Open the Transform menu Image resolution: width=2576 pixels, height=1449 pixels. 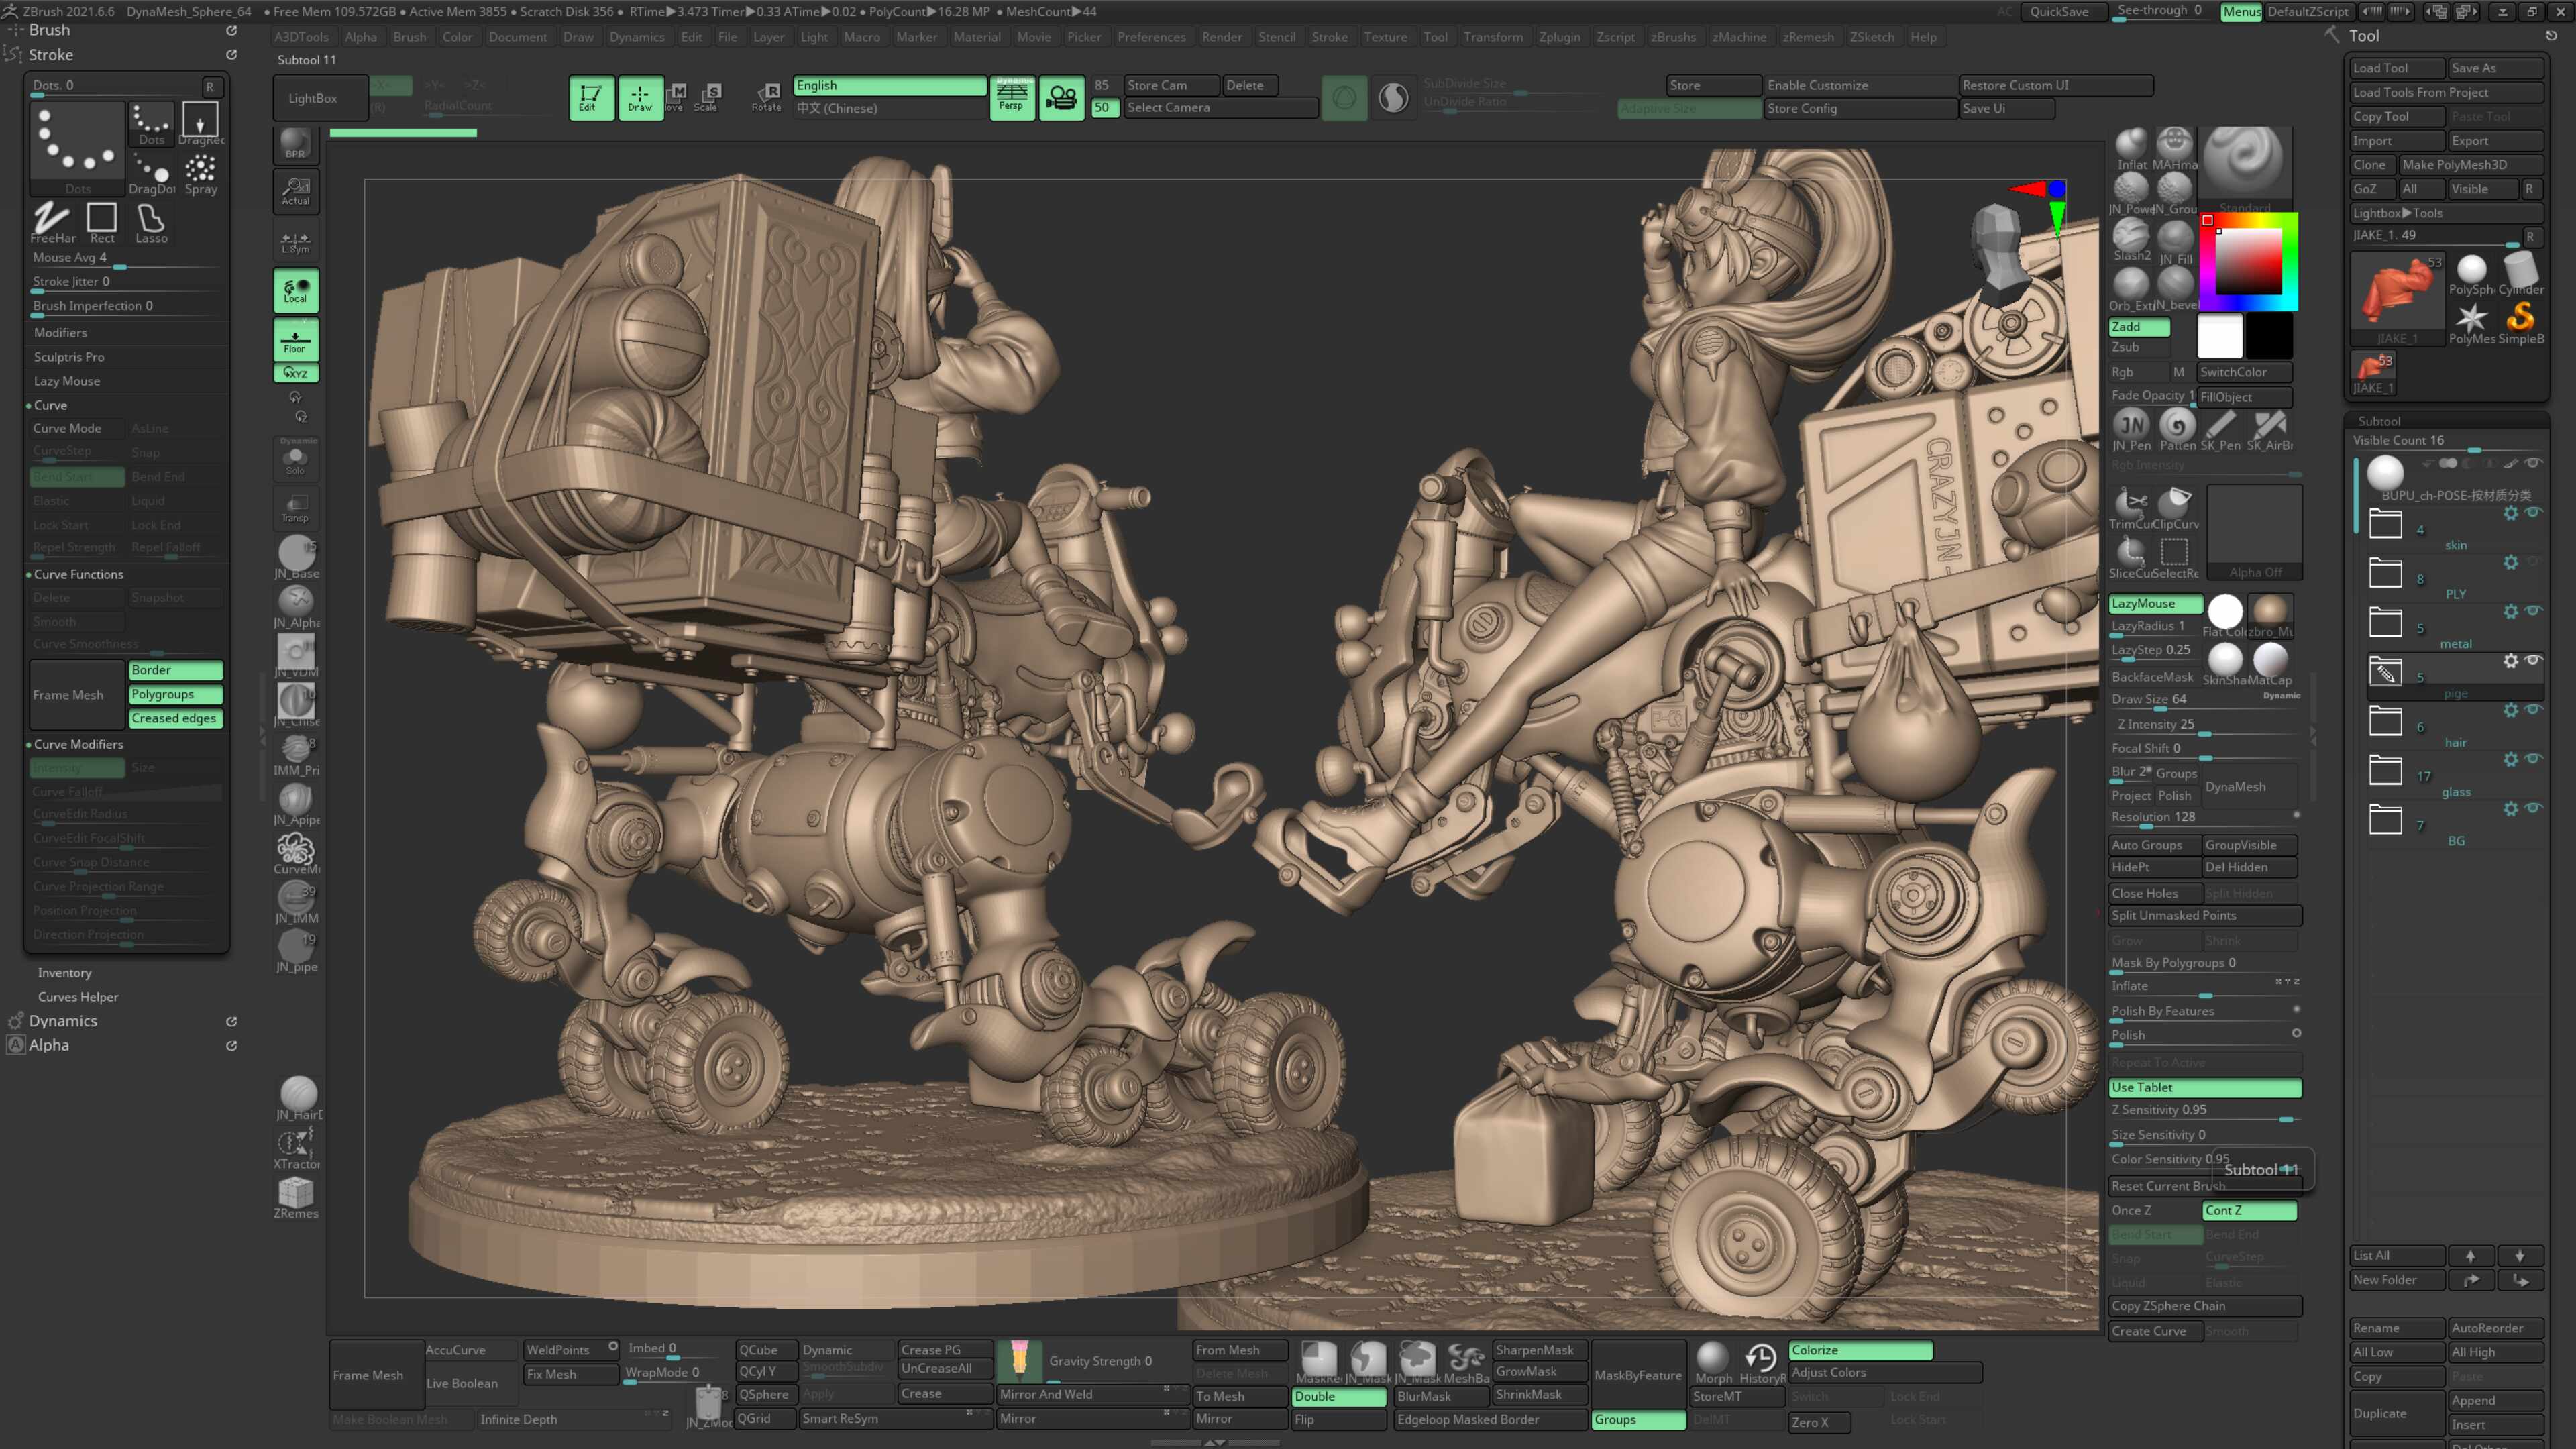1492,37
